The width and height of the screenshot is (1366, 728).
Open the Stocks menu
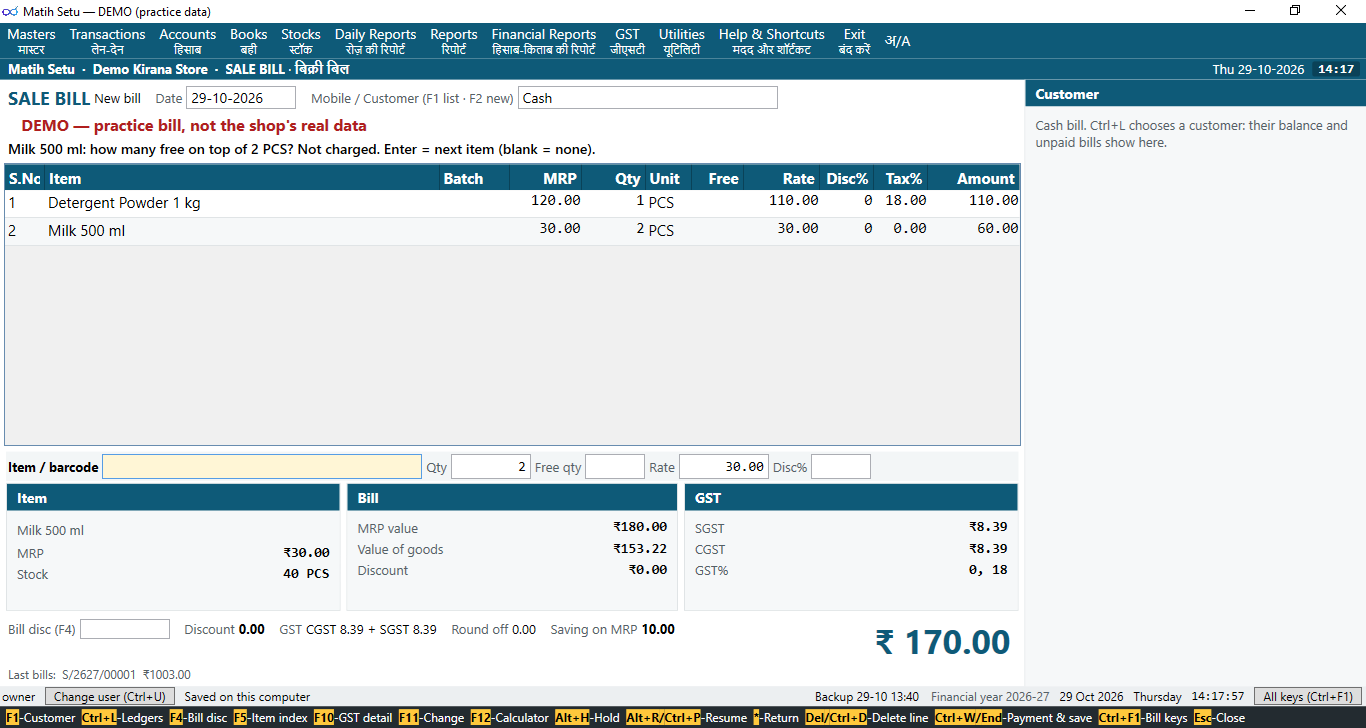pos(301,41)
